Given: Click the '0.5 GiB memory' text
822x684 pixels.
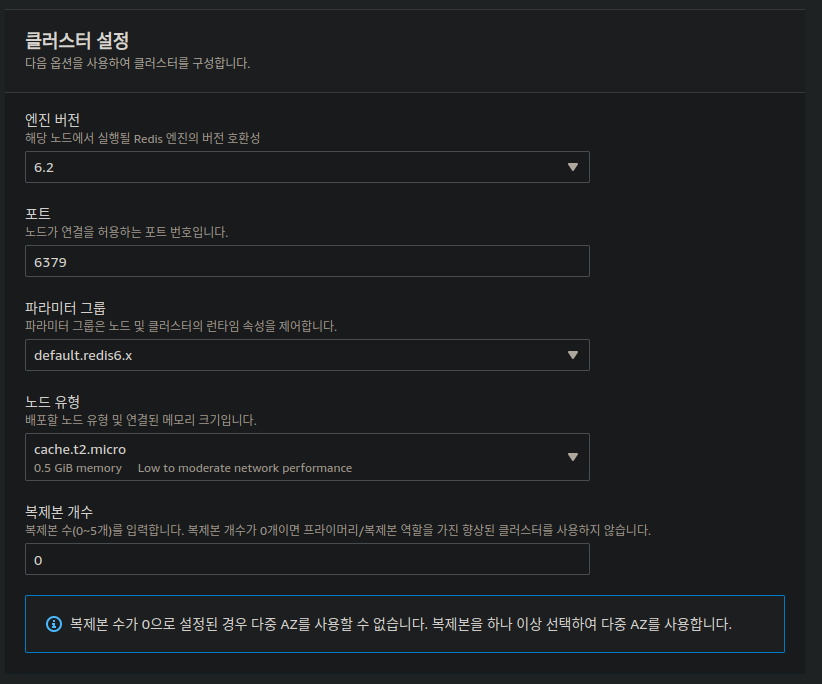Looking at the screenshot, I should tap(78, 468).
